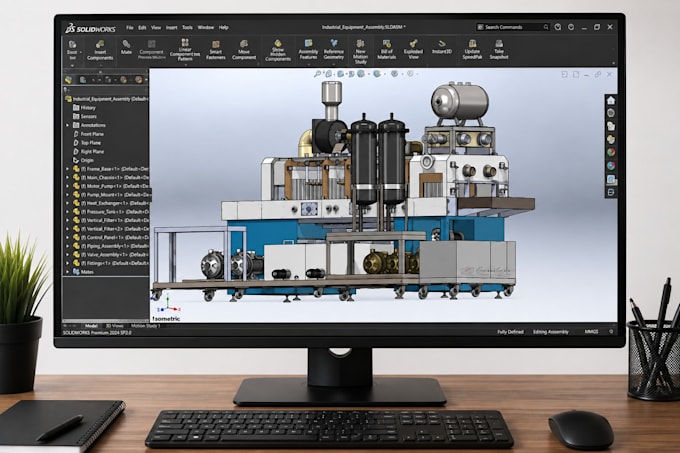
Task: Expand the Main_Chassis<1> component
Action: [67, 177]
